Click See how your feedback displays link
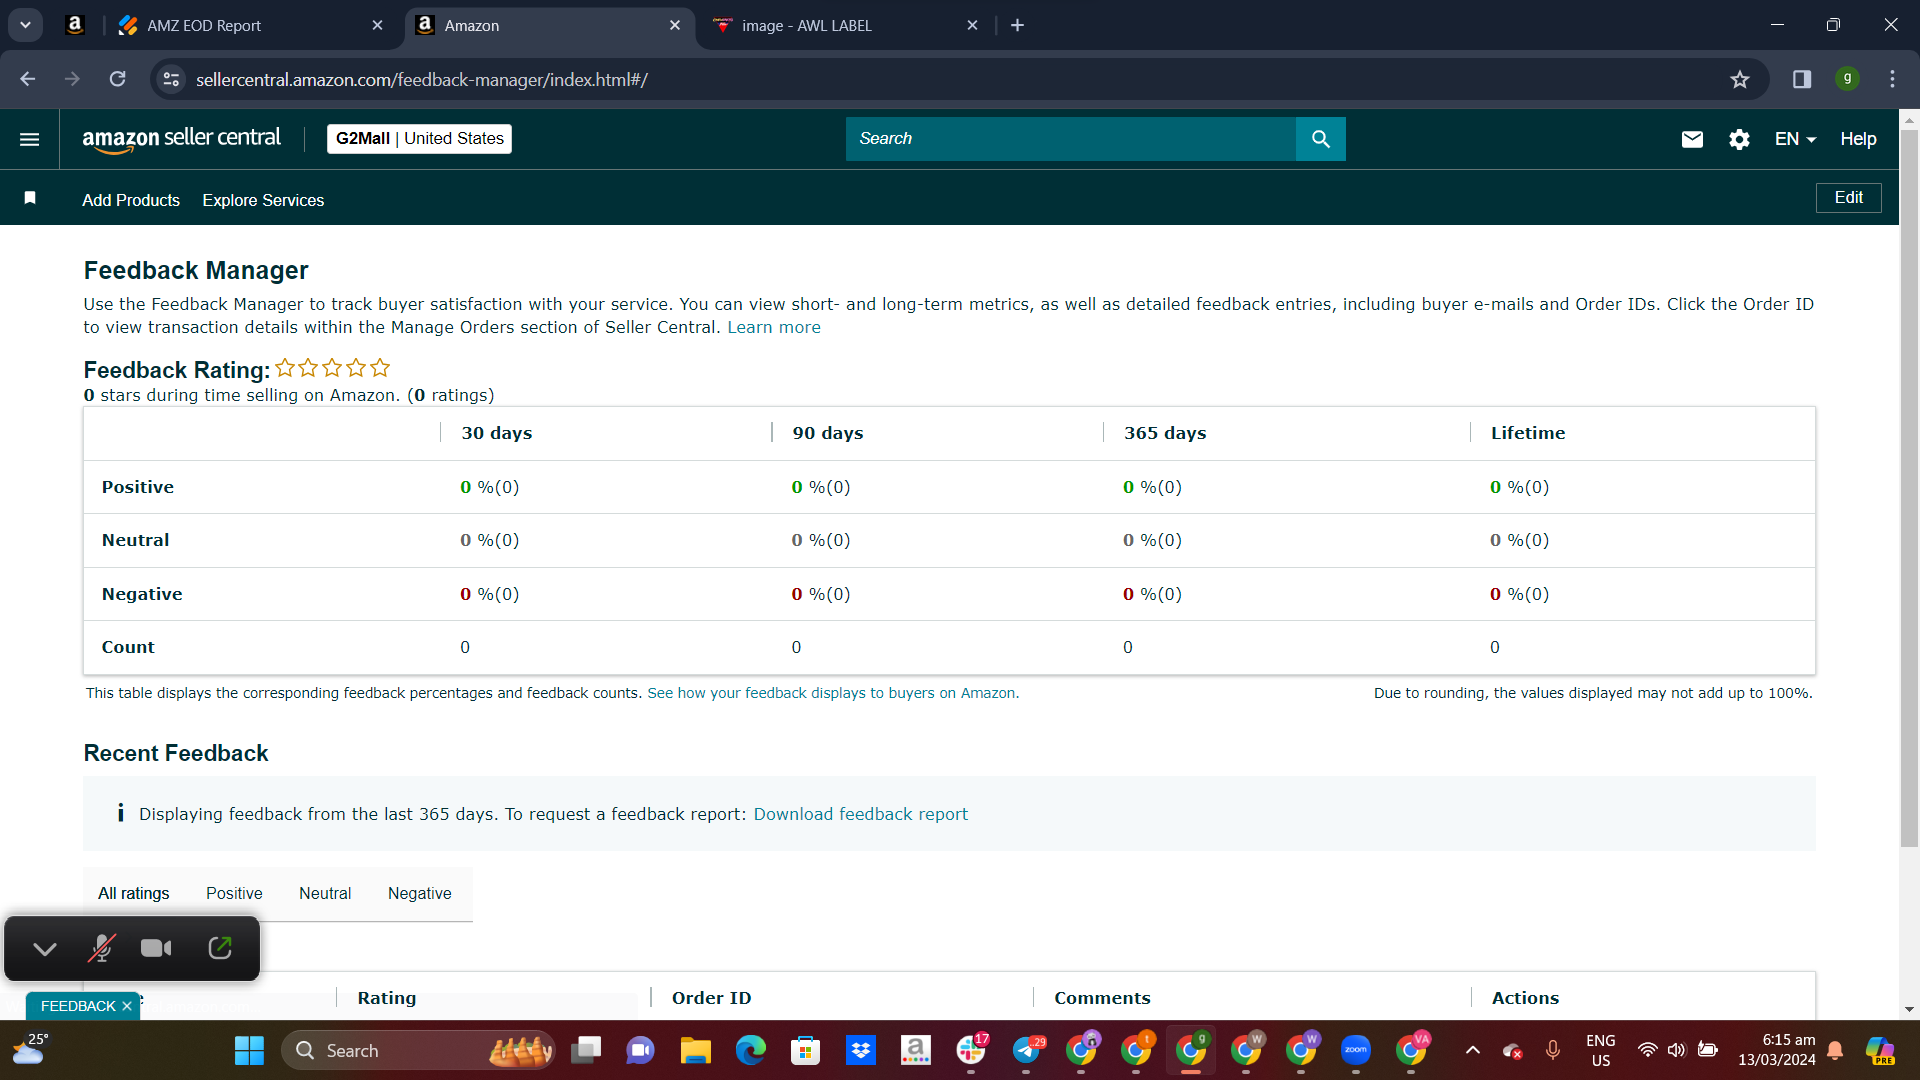 (x=833, y=693)
